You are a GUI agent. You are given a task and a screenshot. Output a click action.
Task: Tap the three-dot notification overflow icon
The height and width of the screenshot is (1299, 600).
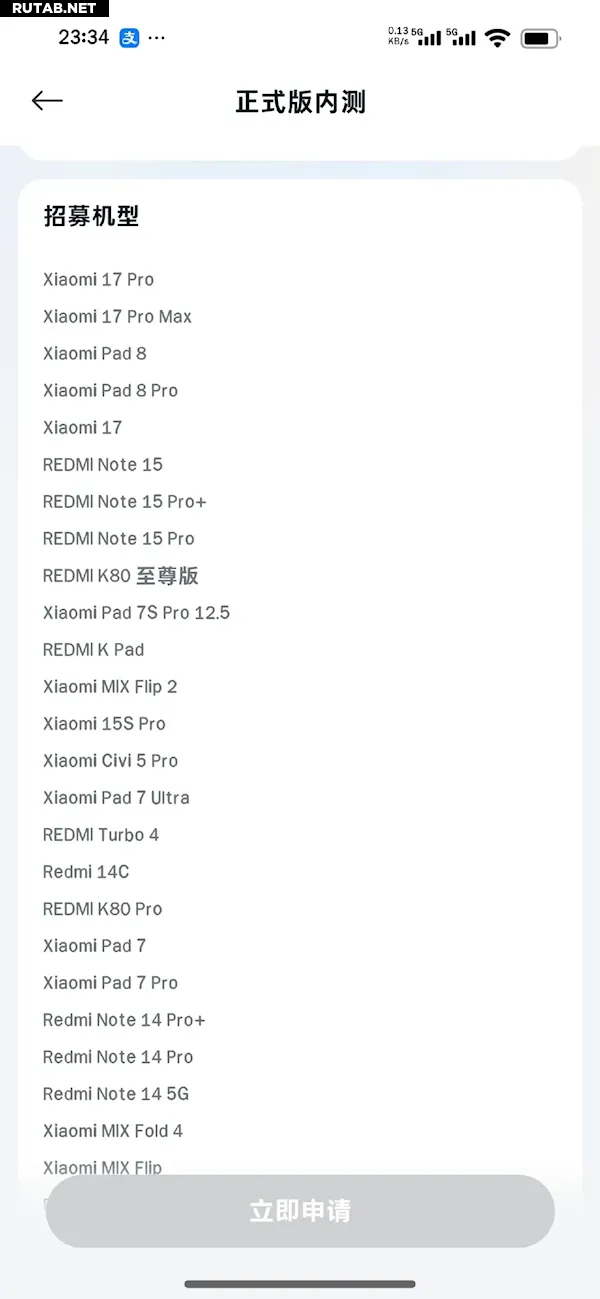pyautogui.click(x=157, y=38)
